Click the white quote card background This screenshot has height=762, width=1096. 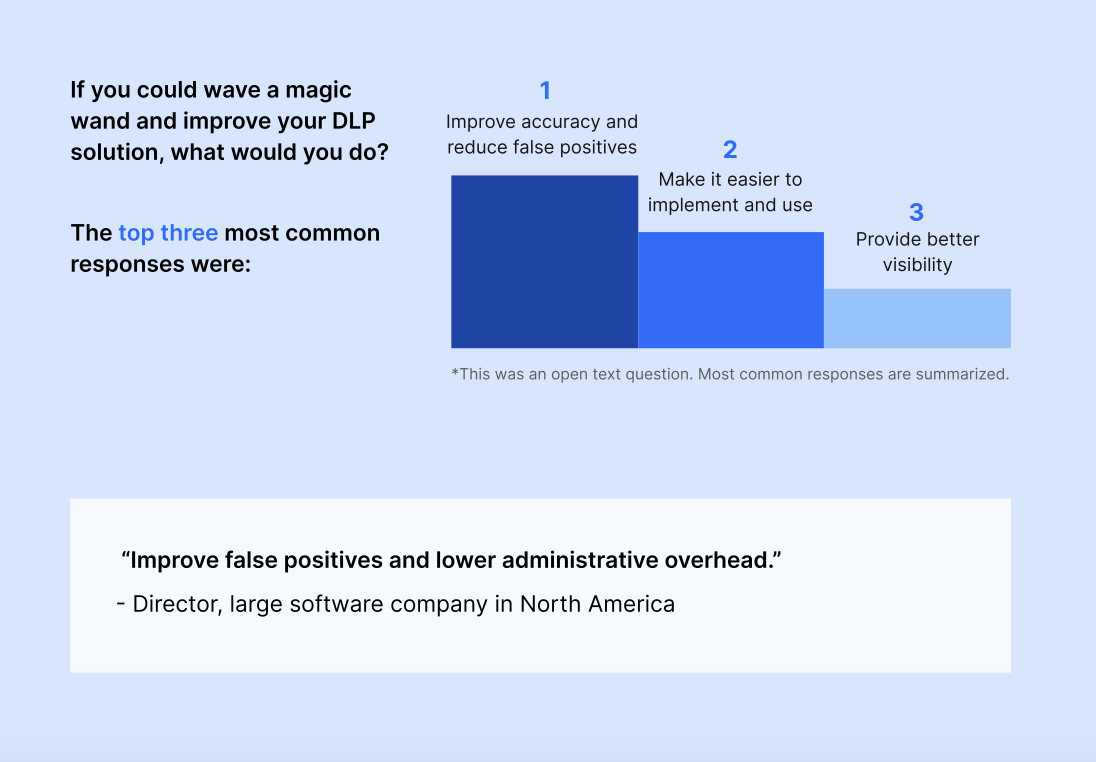pos(540,585)
